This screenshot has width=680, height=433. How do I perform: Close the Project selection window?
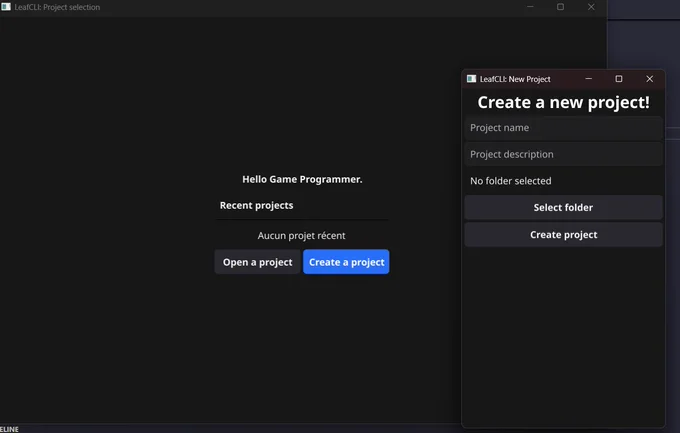[591, 7]
